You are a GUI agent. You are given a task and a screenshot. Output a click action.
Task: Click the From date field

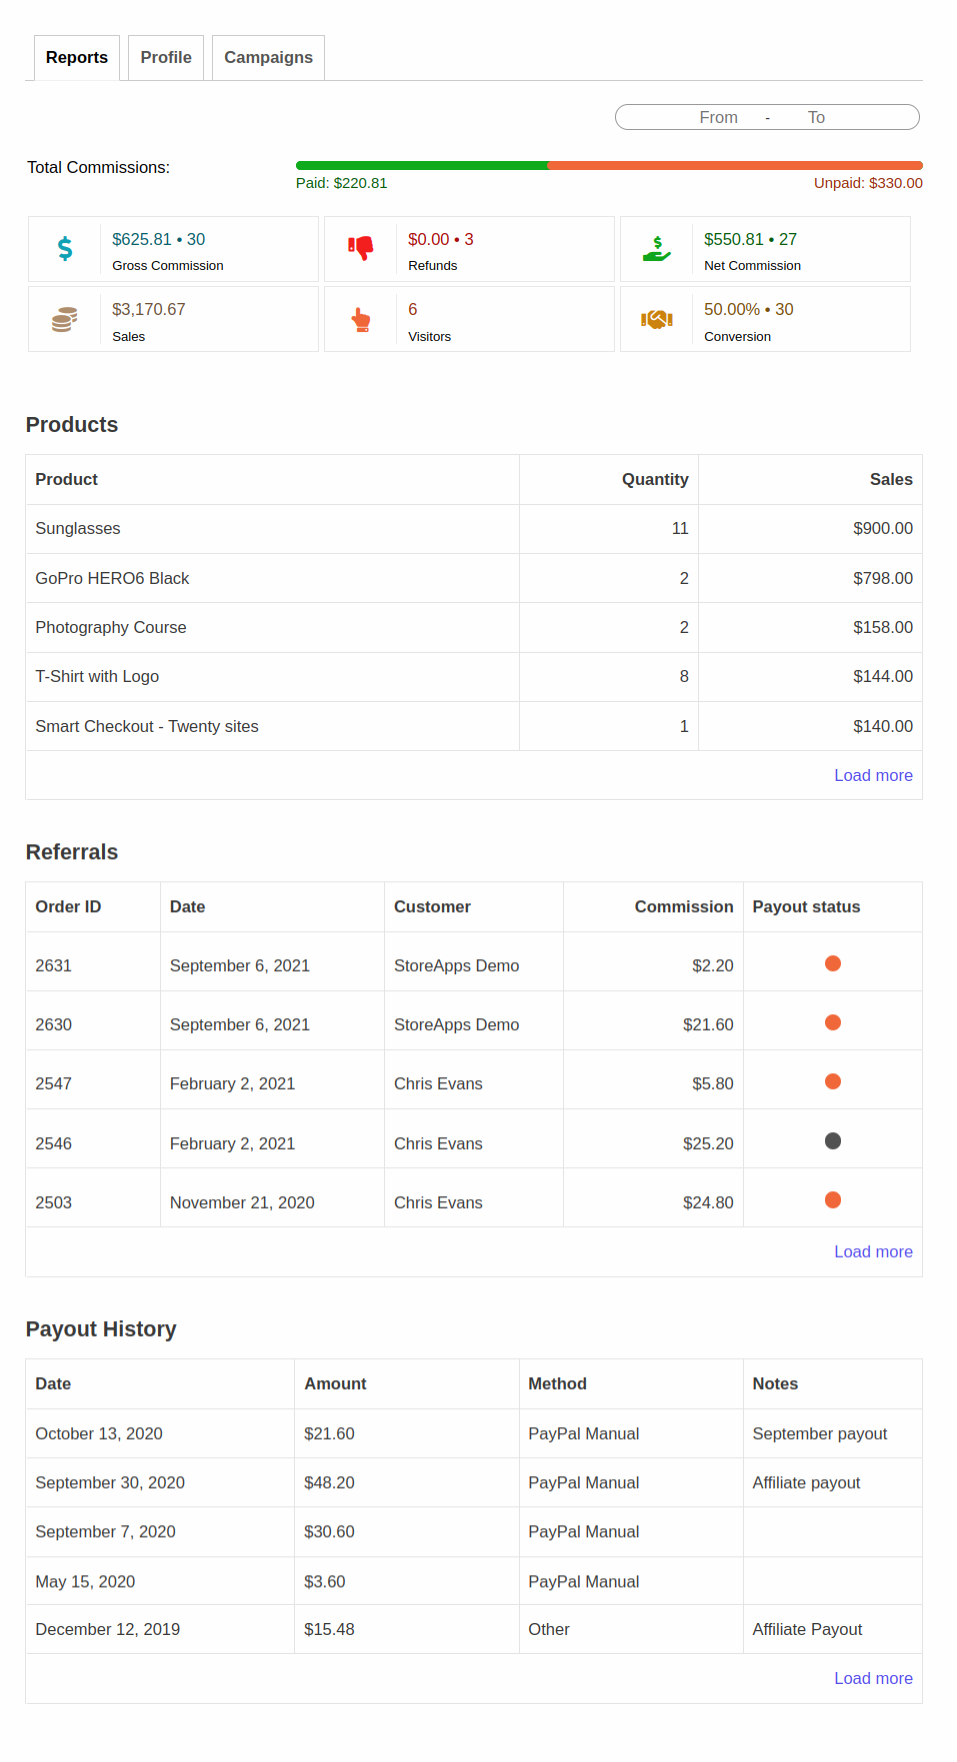(x=718, y=118)
